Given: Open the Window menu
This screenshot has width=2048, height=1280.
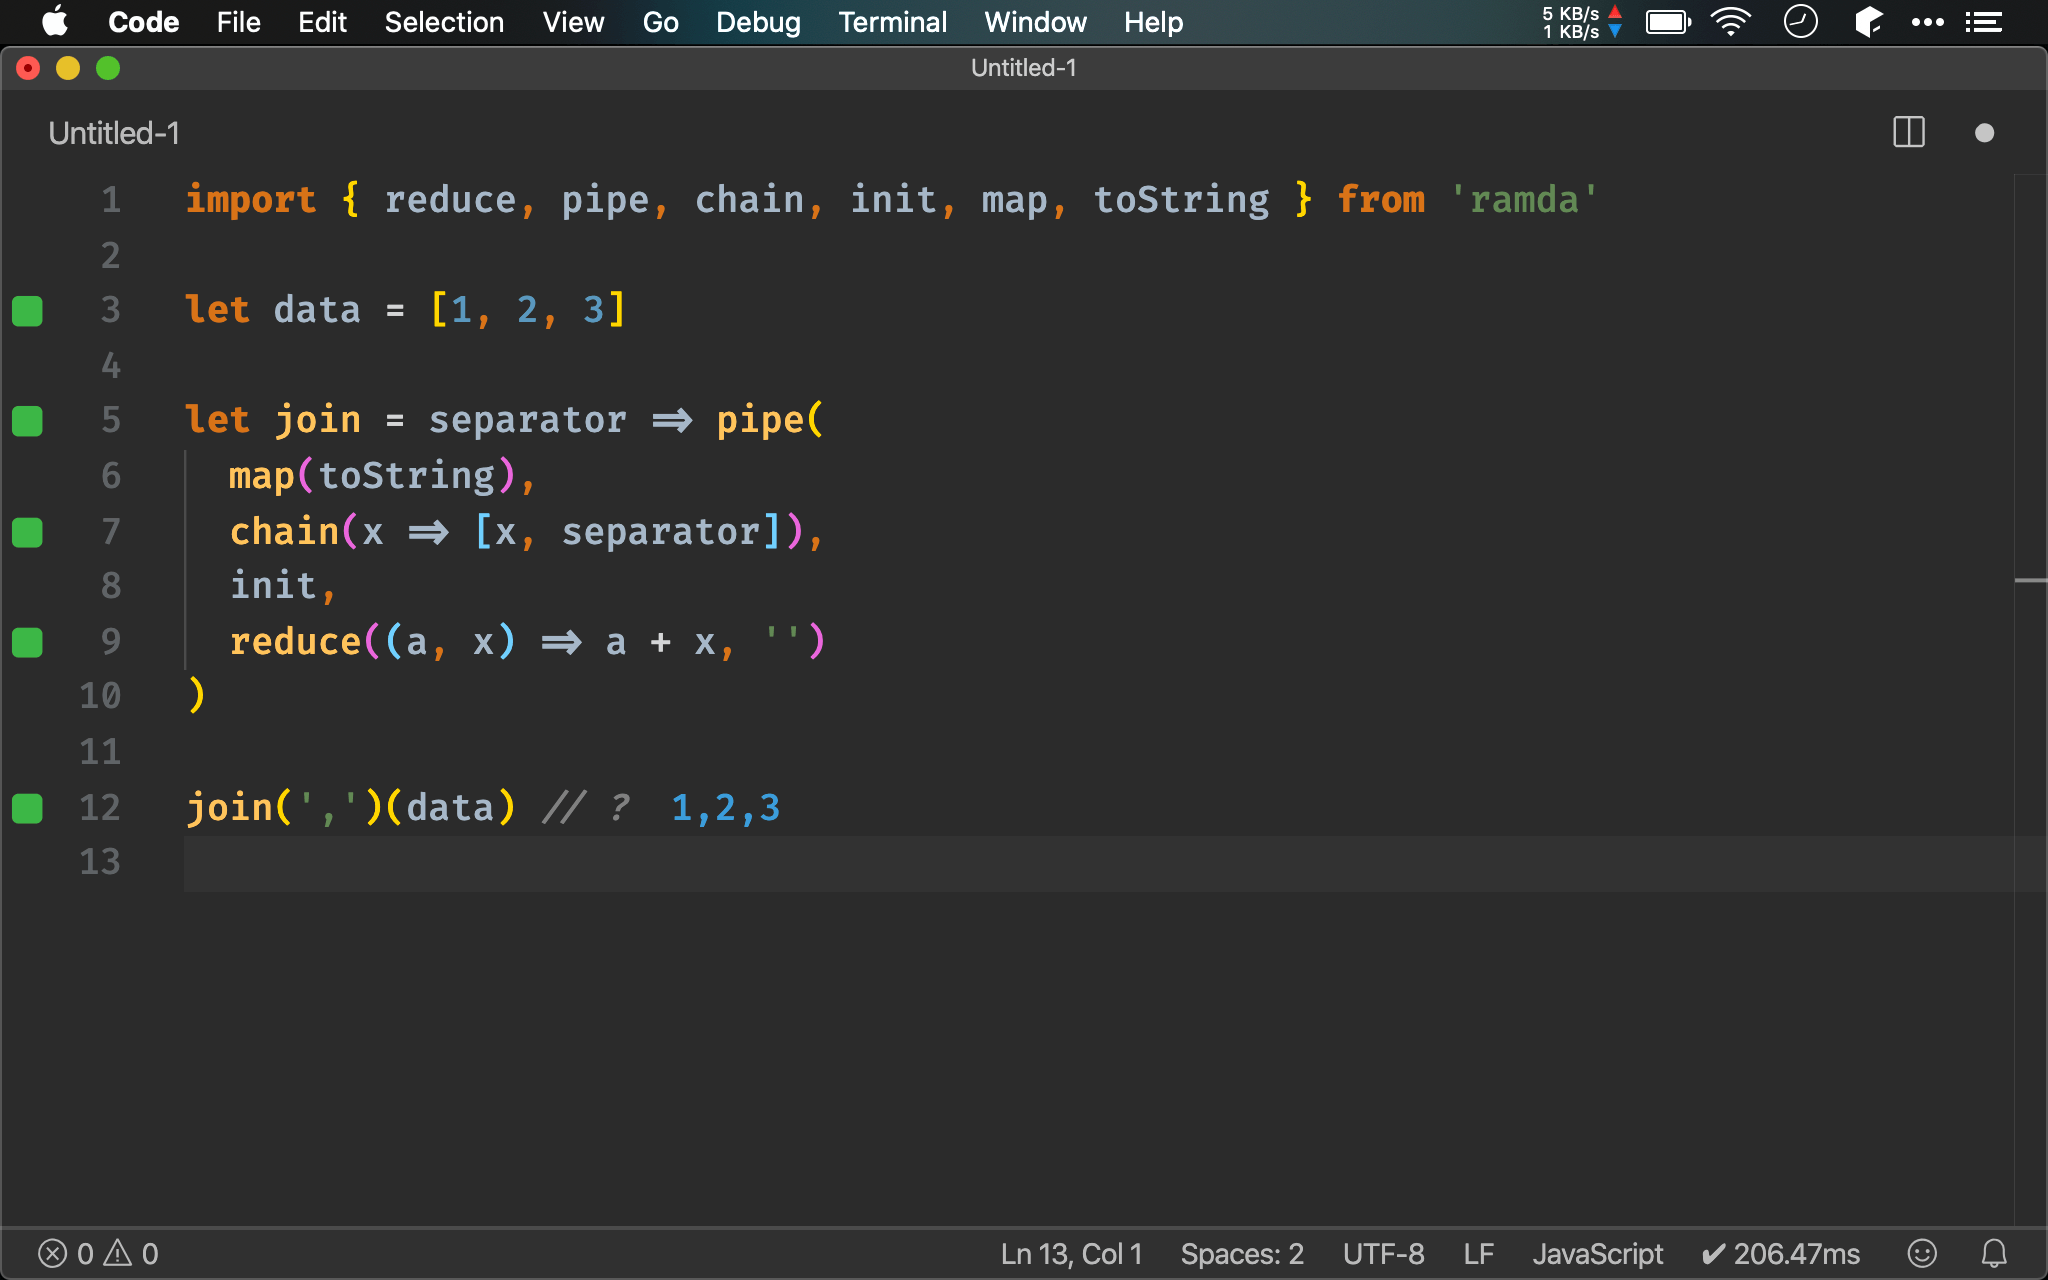Looking at the screenshot, I should point(1035,22).
